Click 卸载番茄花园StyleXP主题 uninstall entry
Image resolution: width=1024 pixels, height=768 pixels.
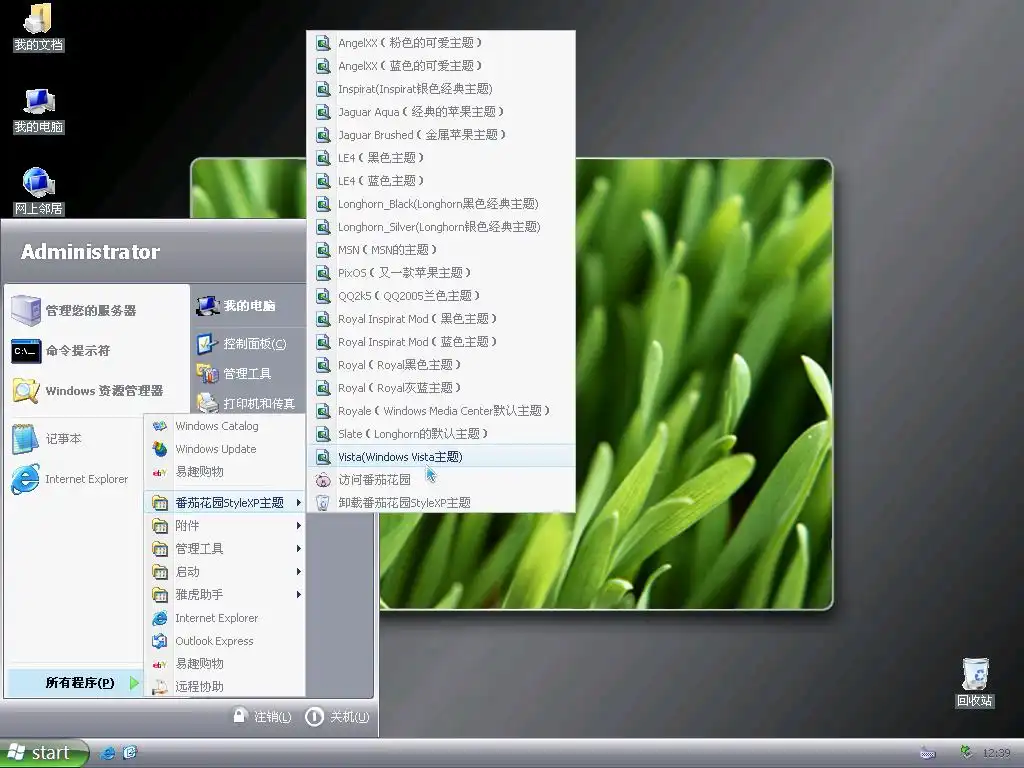441,502
